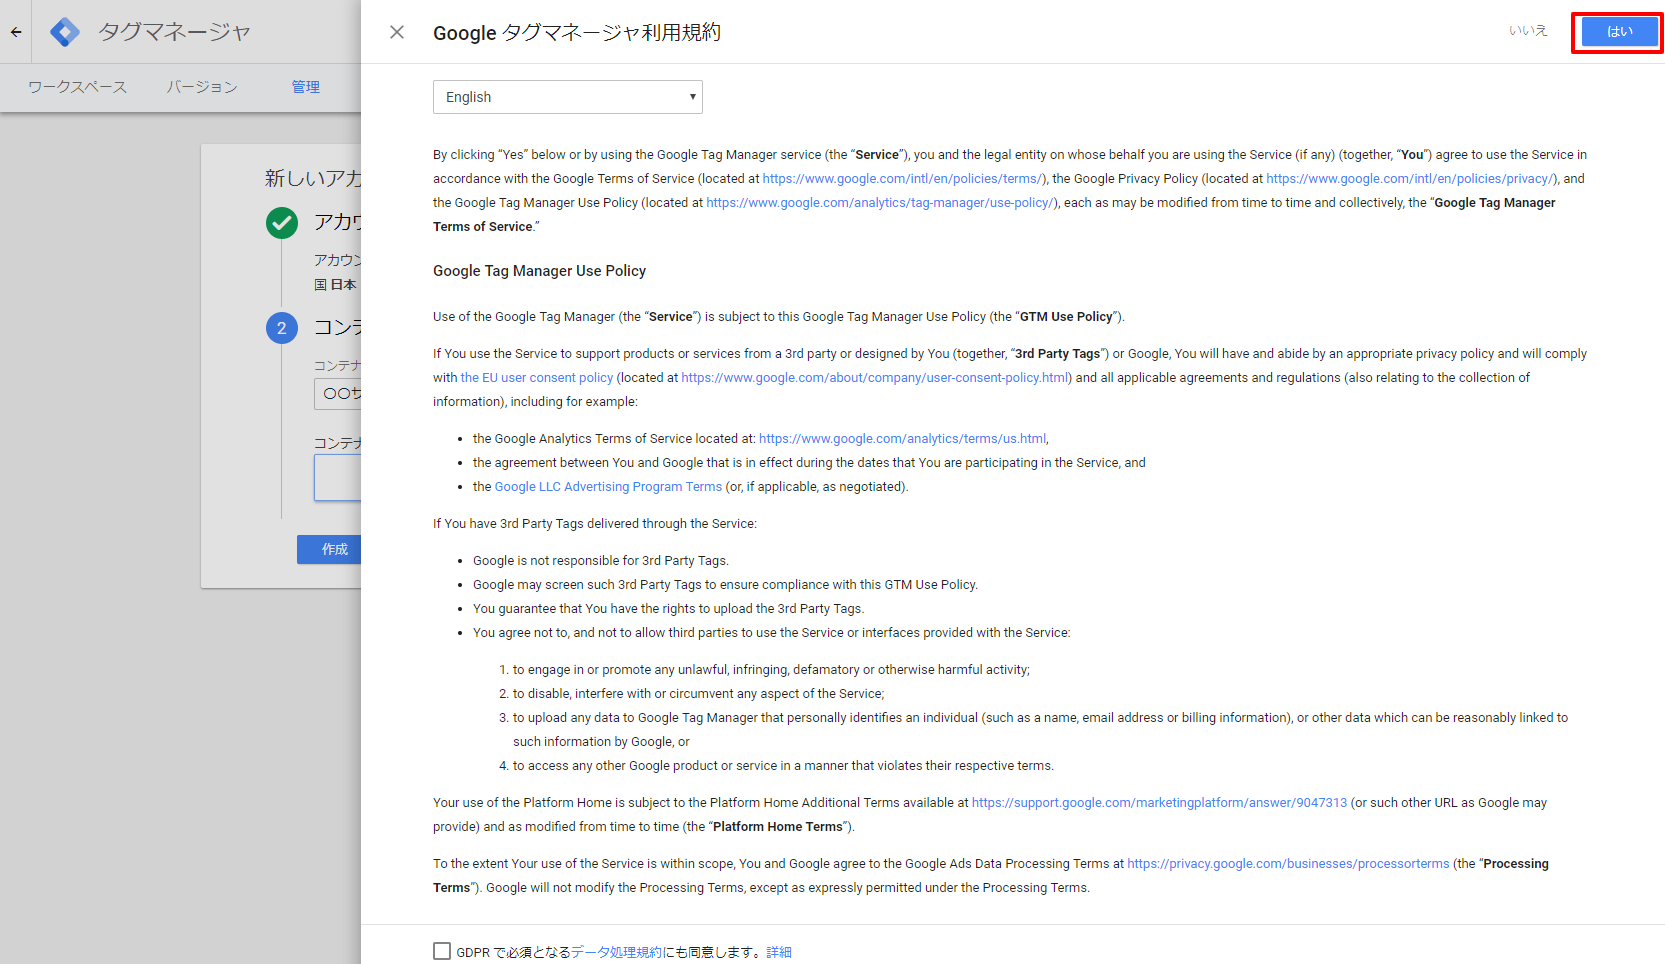This screenshot has width=1665, height=964.
Task: Switch to the バージョン tab
Action: (202, 87)
